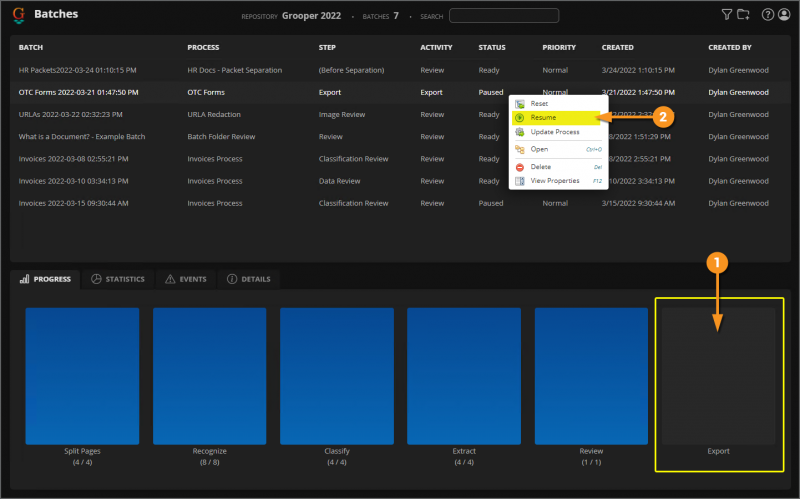The width and height of the screenshot is (800, 499).
Task: Click the Export step progress tile
Action: 718,375
